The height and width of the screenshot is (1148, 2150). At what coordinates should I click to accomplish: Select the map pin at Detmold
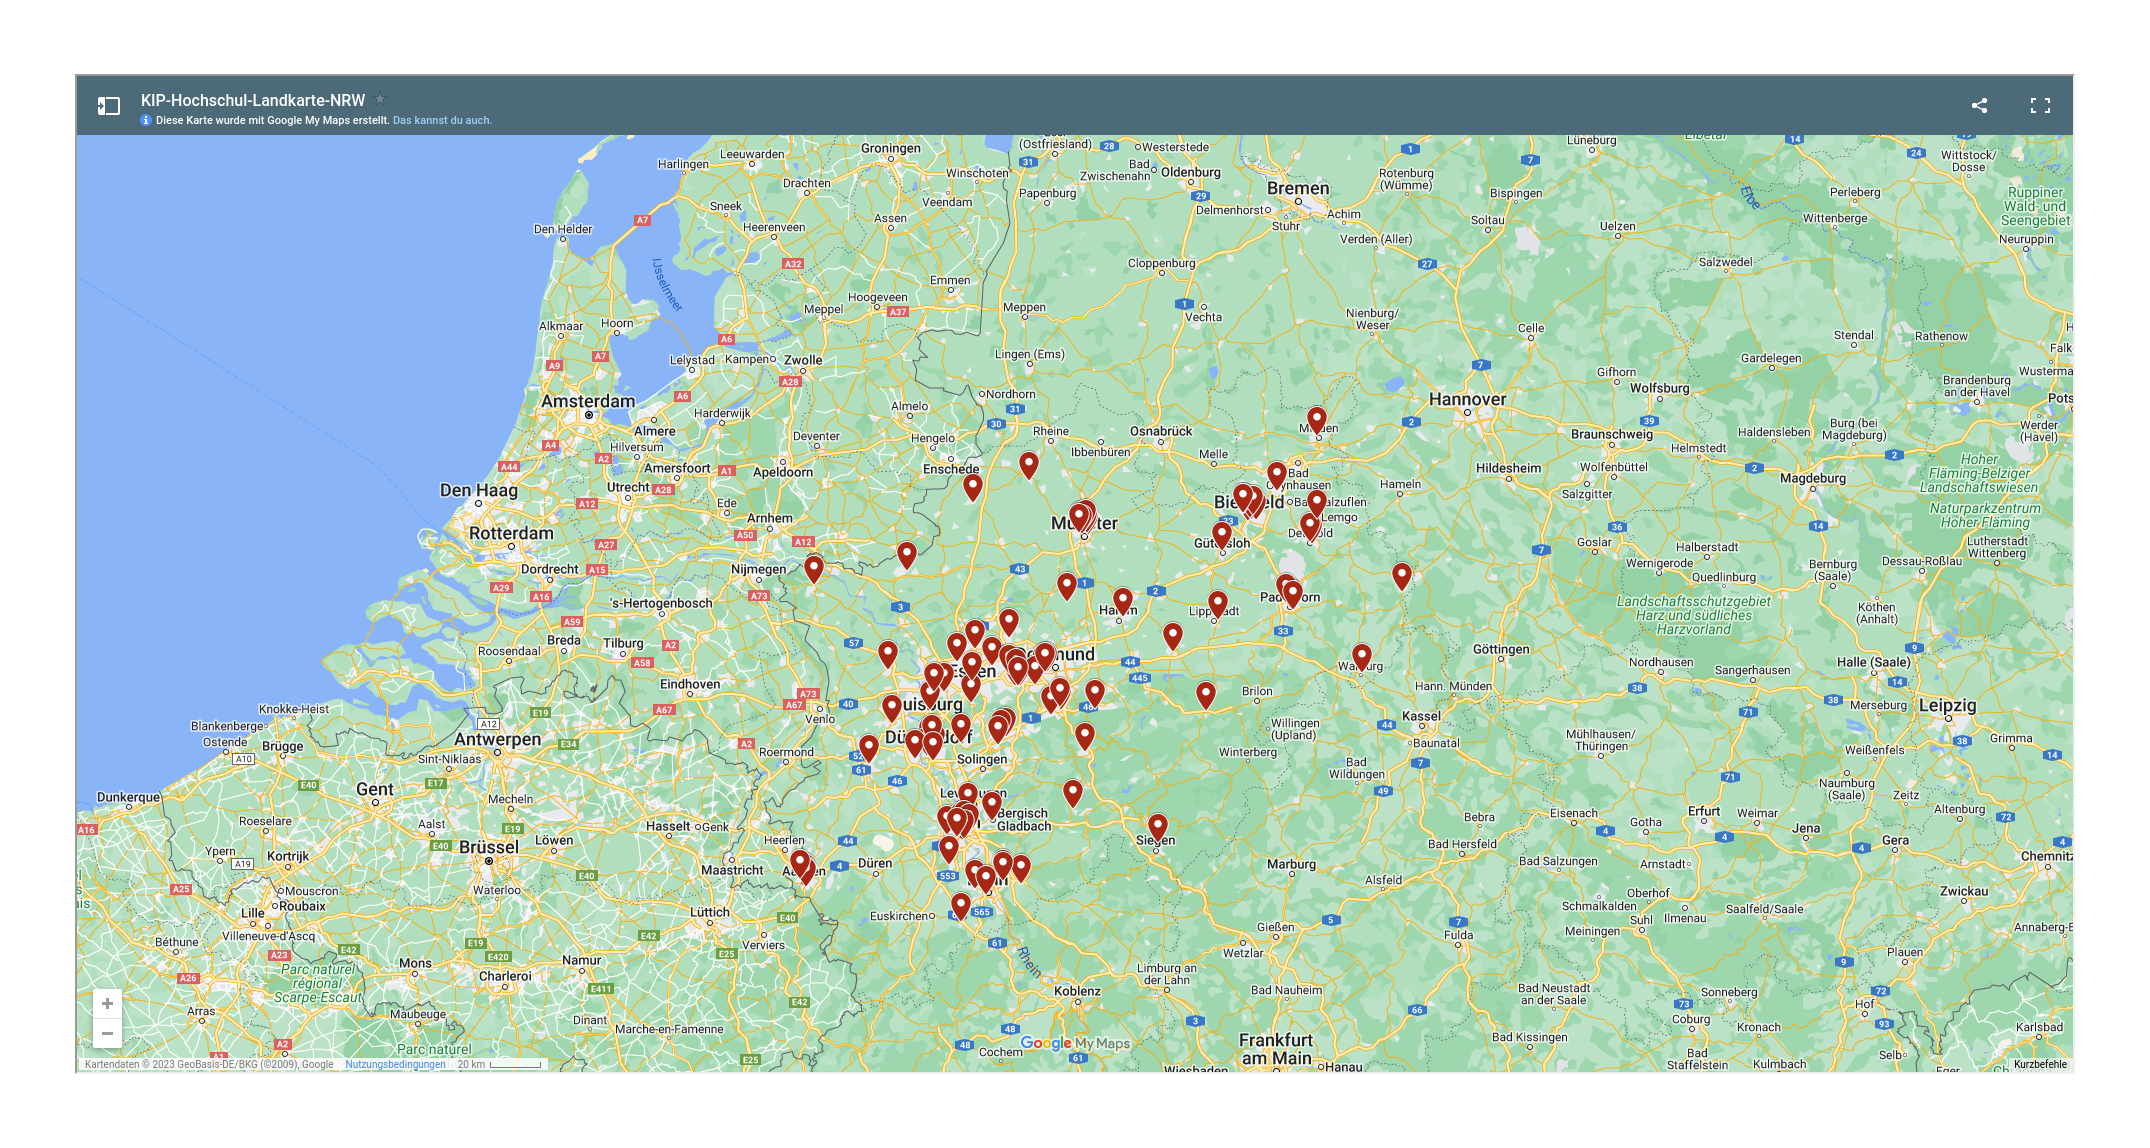1310,527
